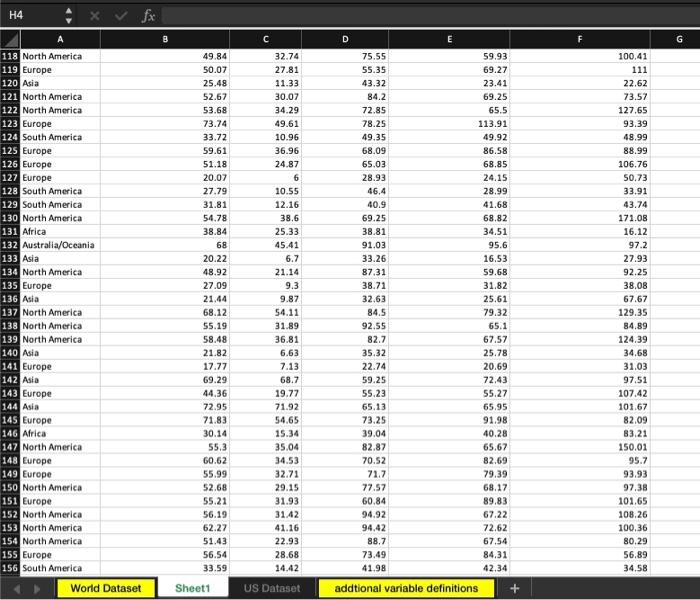The width and height of the screenshot is (700, 600).
Task: Click Asia cell in row 120
Action: 60,83
